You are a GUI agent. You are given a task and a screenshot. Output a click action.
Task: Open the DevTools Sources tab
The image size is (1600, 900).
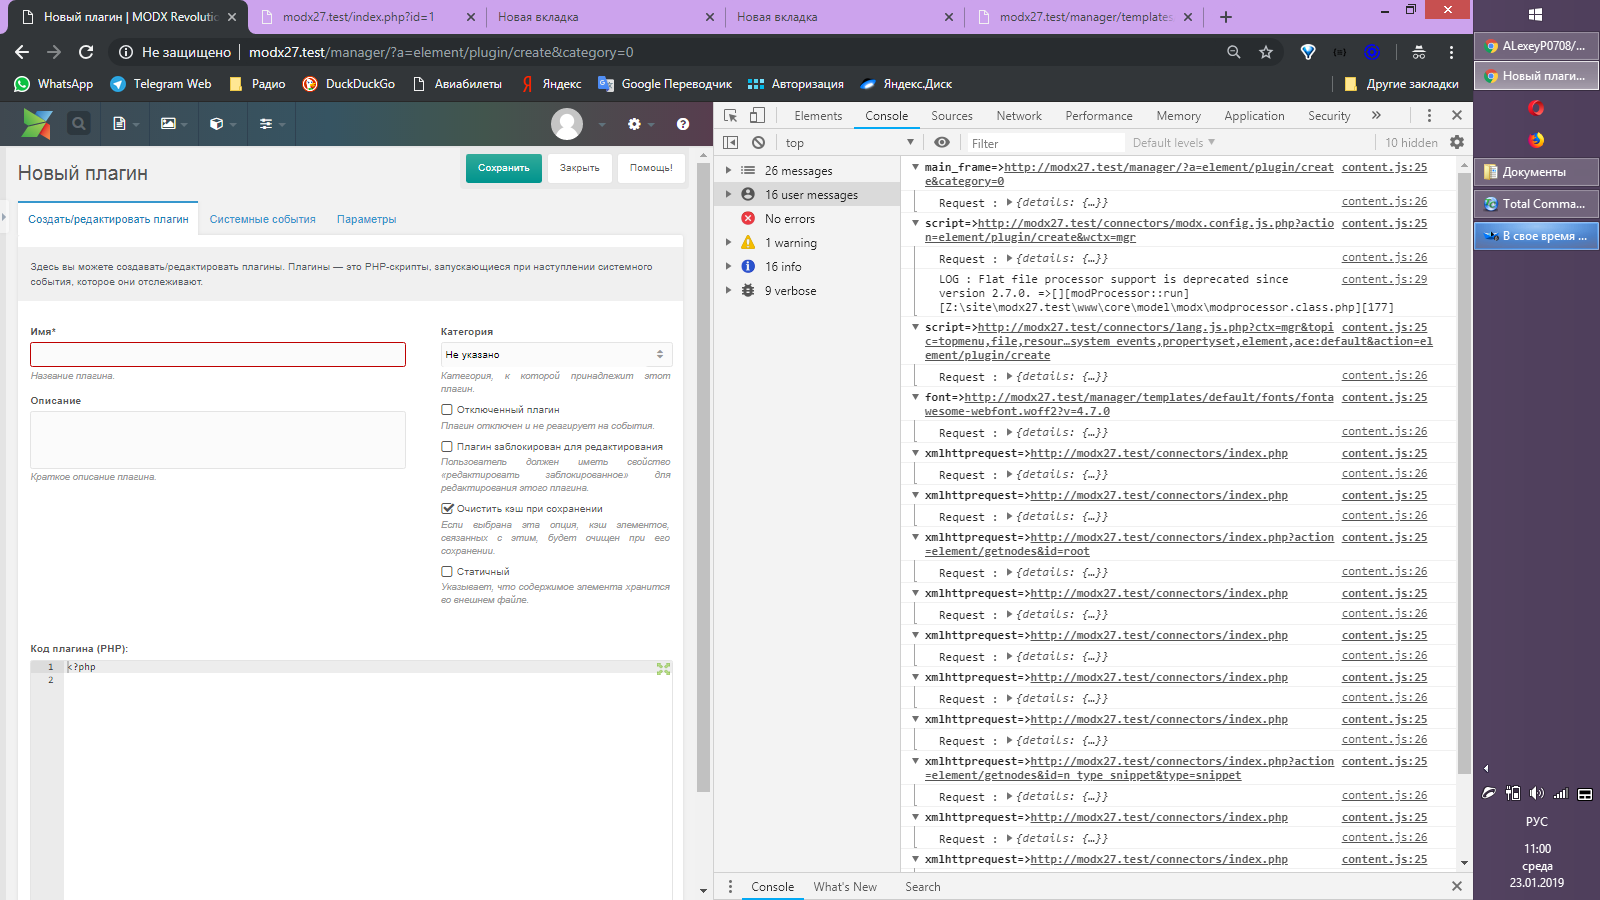pos(952,116)
